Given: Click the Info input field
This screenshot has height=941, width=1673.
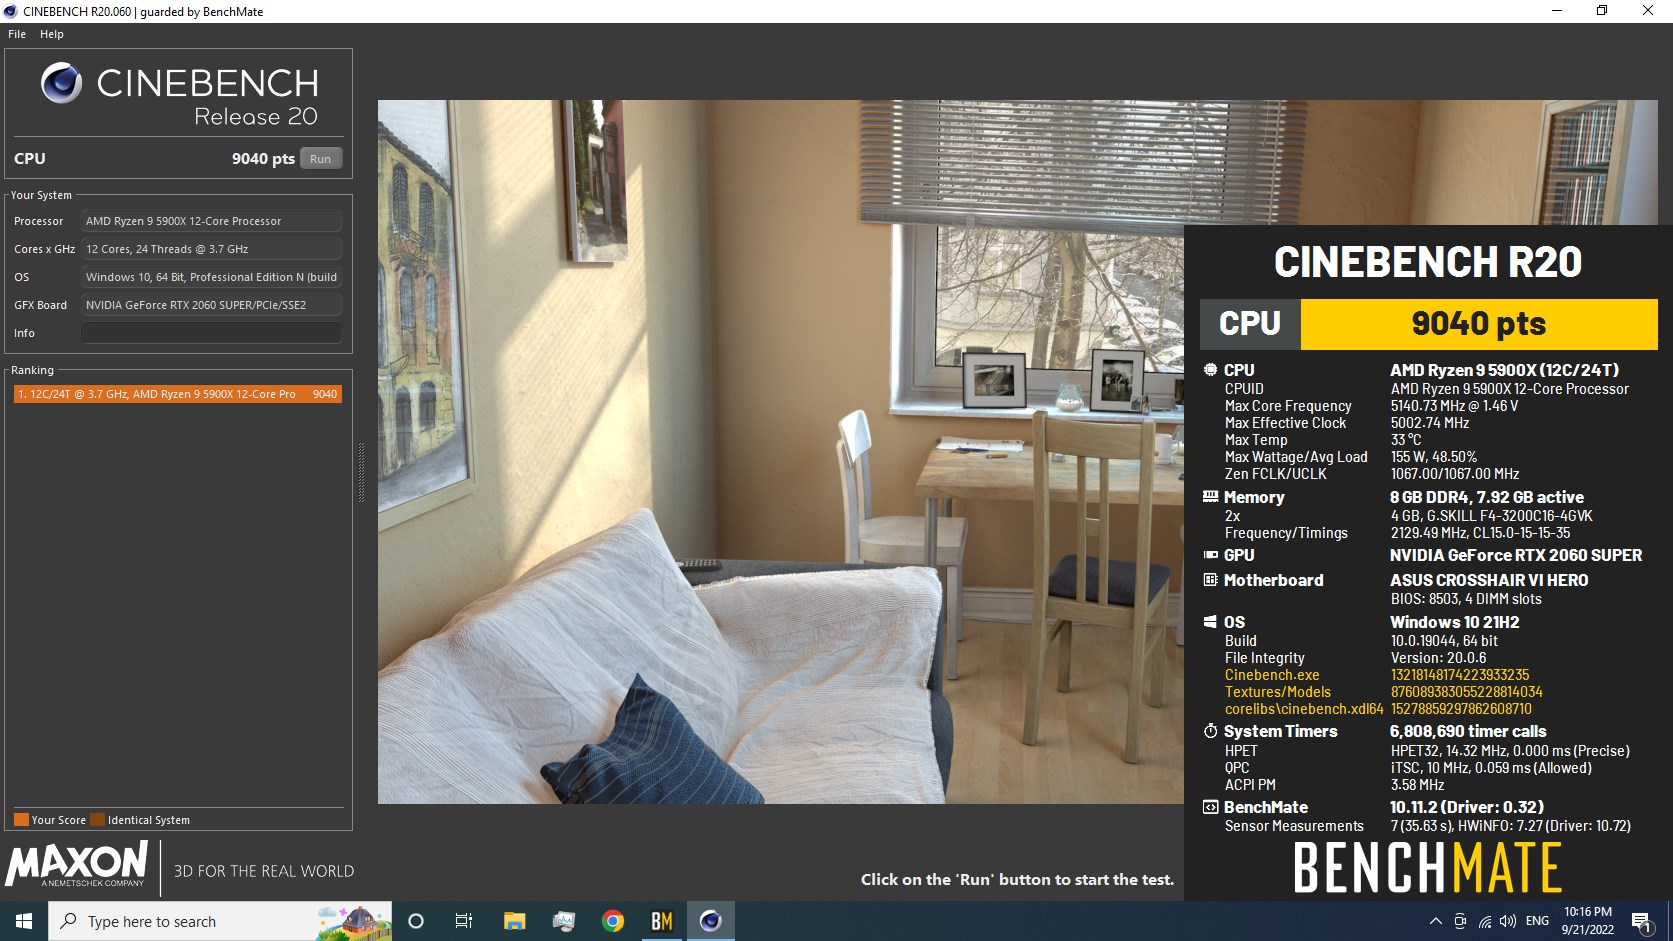Looking at the screenshot, I should pyautogui.click(x=211, y=333).
